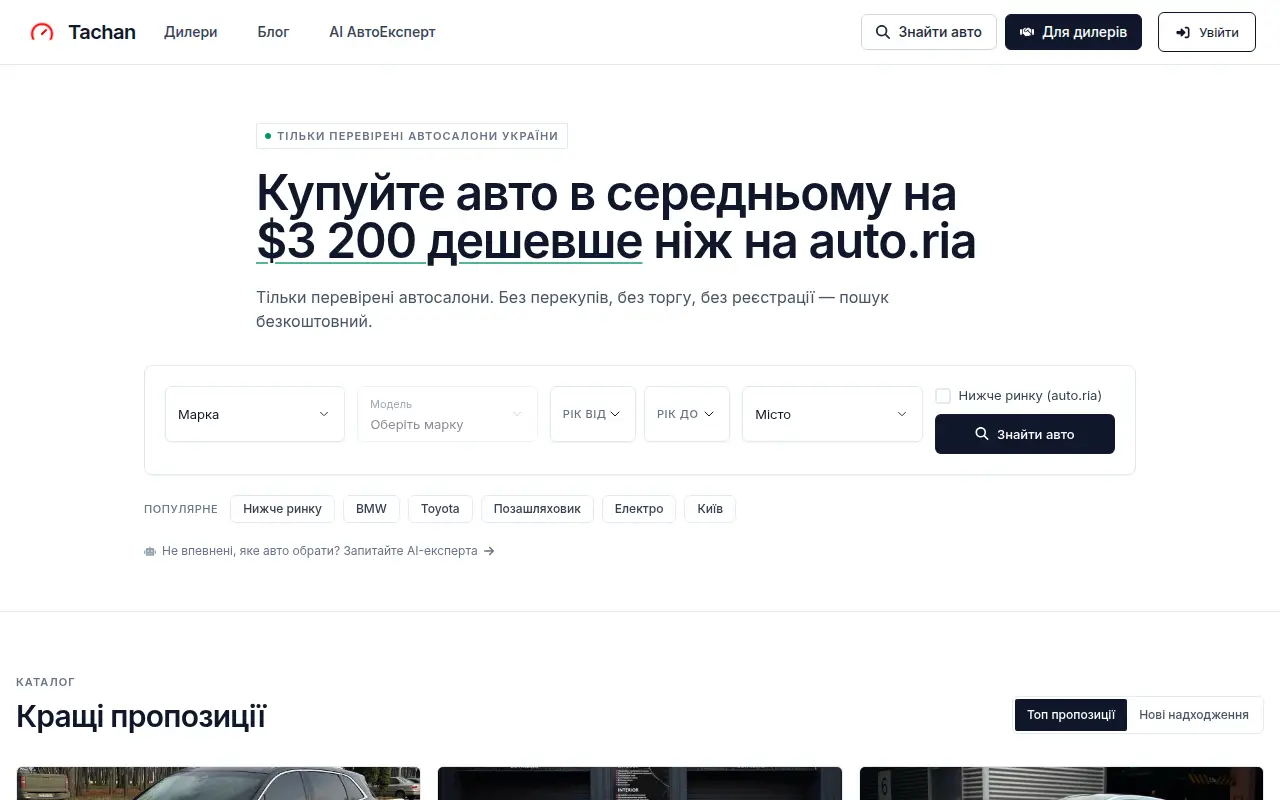Screen dimensions: 1280x800
Task: Open the Місто city dropdown
Action: pos(832,414)
